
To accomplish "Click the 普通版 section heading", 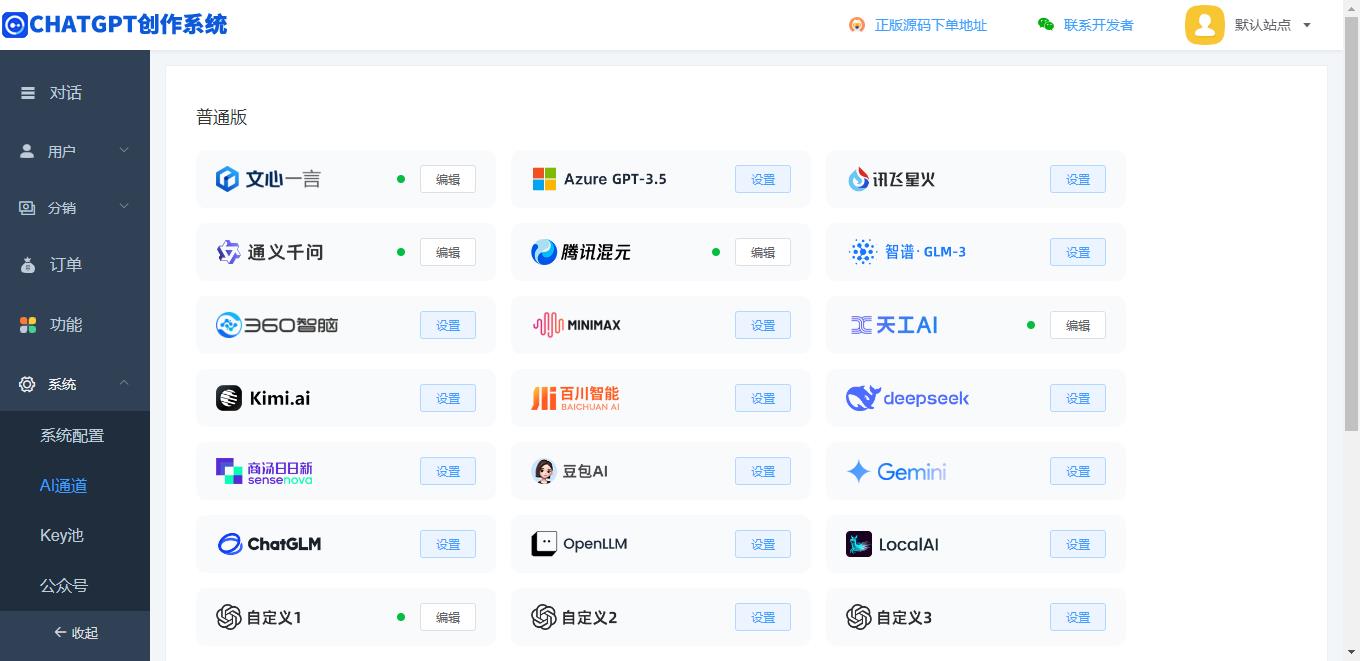I will click(222, 117).
